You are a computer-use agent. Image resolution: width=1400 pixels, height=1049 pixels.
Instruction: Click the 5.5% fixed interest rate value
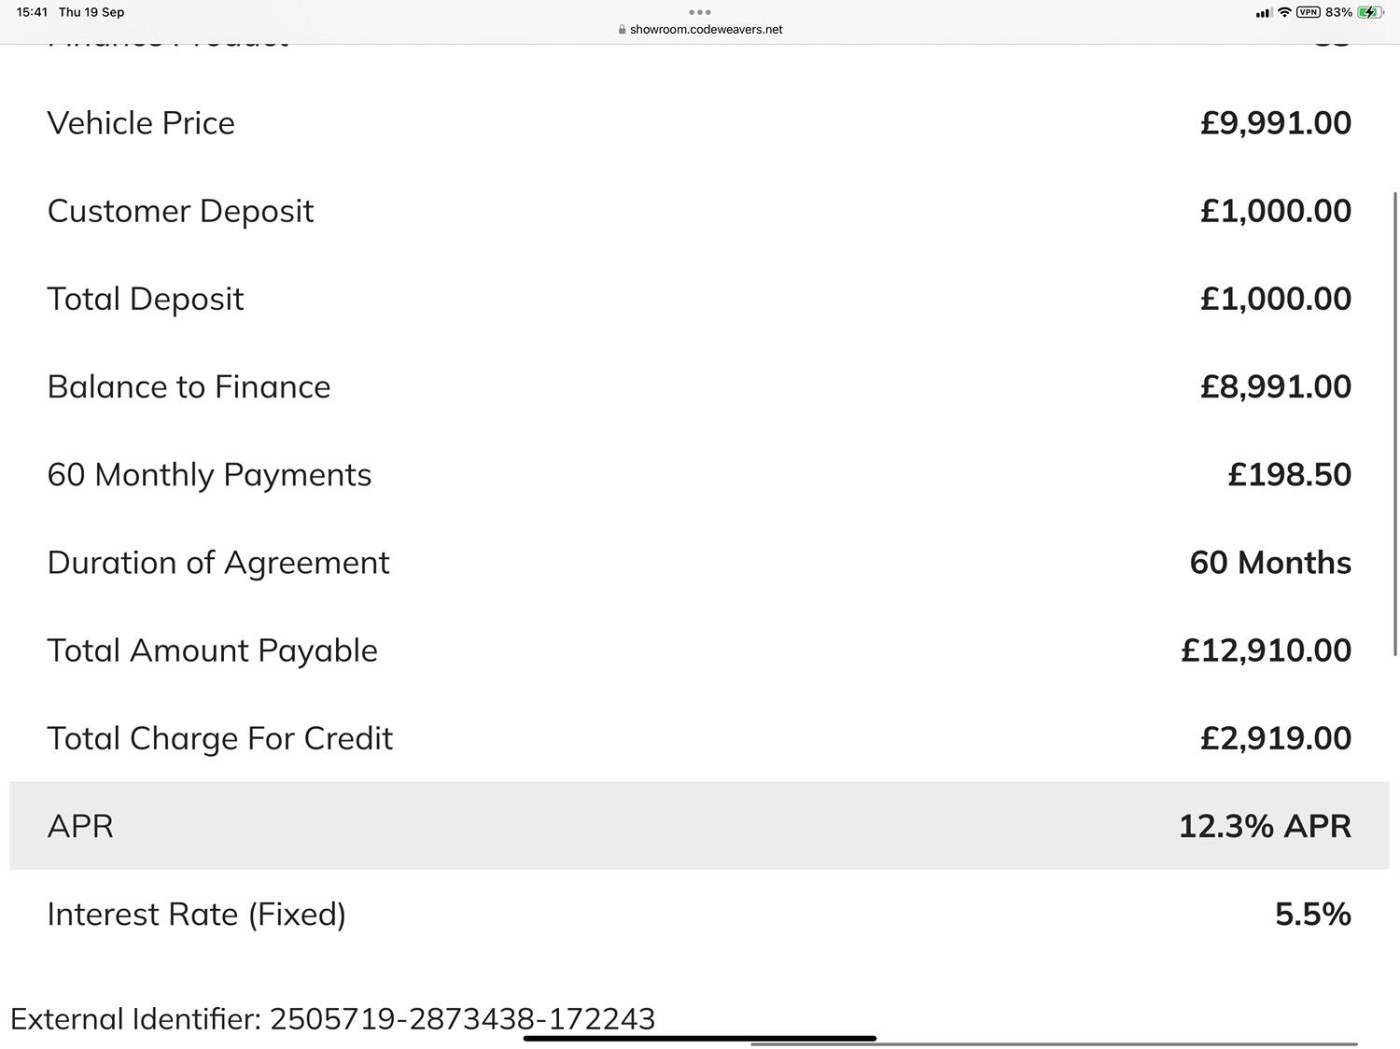[x=1312, y=914]
